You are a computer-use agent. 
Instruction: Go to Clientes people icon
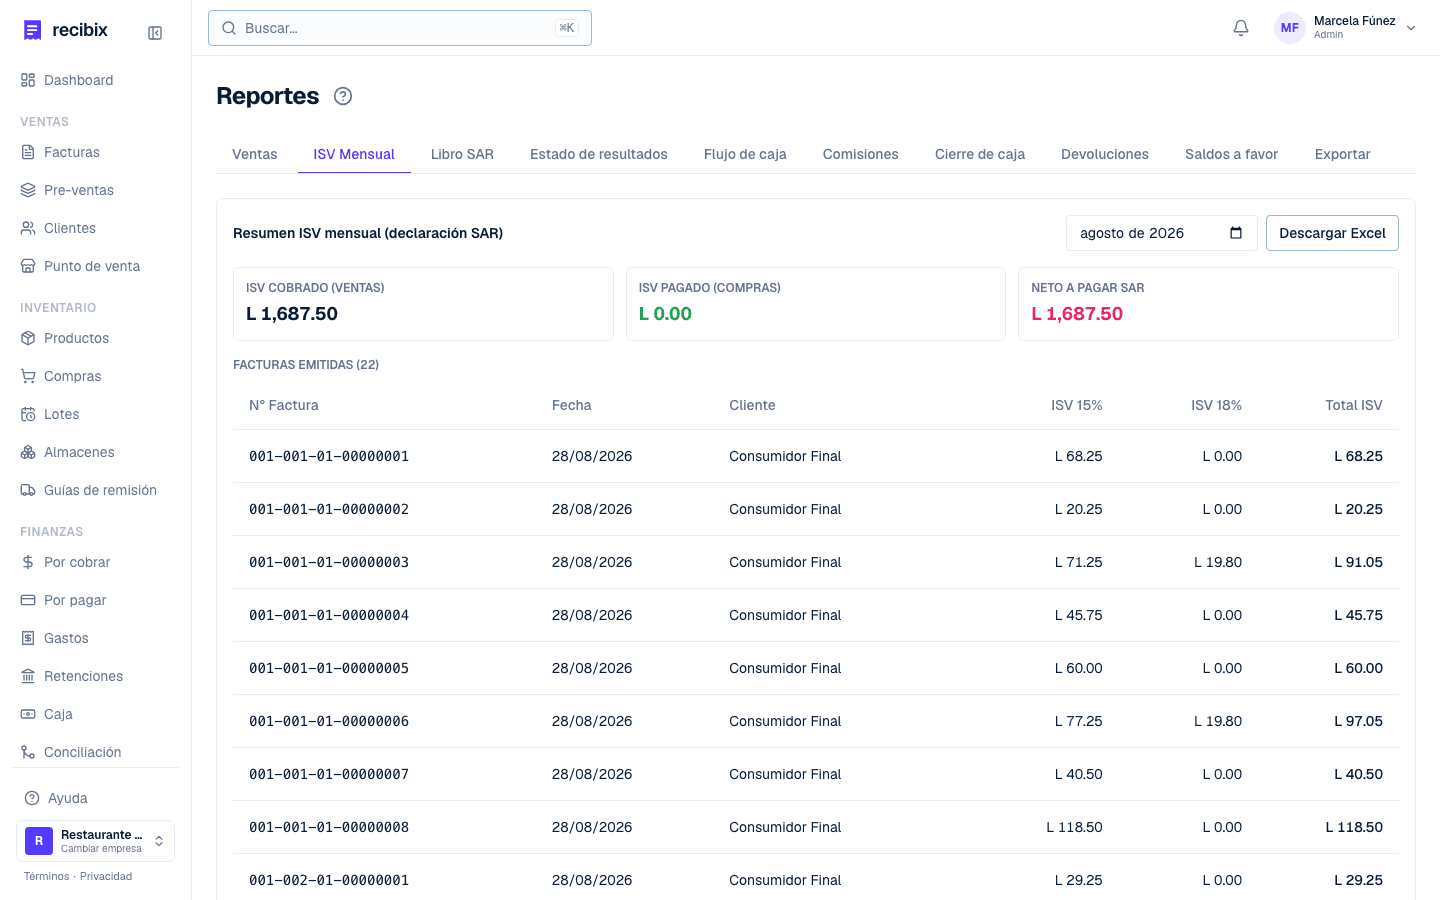(x=28, y=228)
